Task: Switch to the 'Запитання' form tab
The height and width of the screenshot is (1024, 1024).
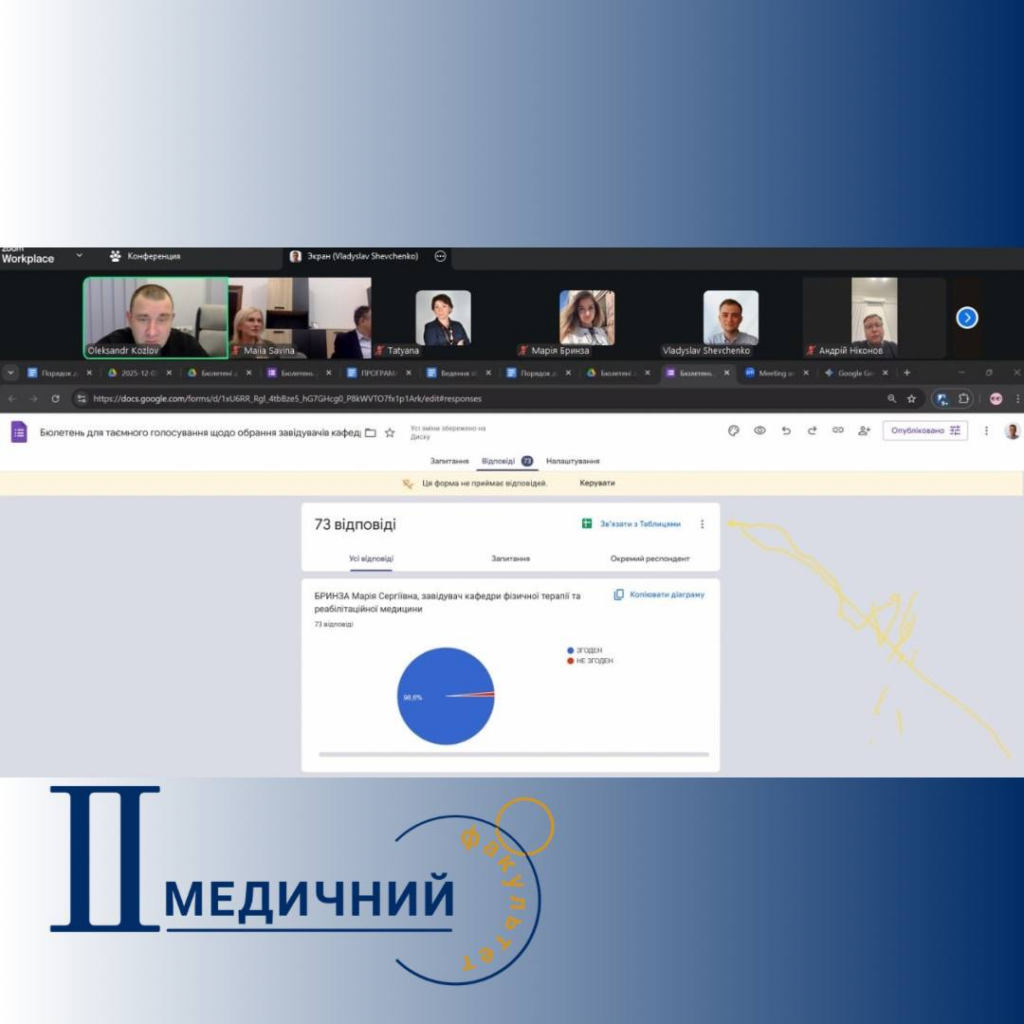Action: pyautogui.click(x=449, y=461)
